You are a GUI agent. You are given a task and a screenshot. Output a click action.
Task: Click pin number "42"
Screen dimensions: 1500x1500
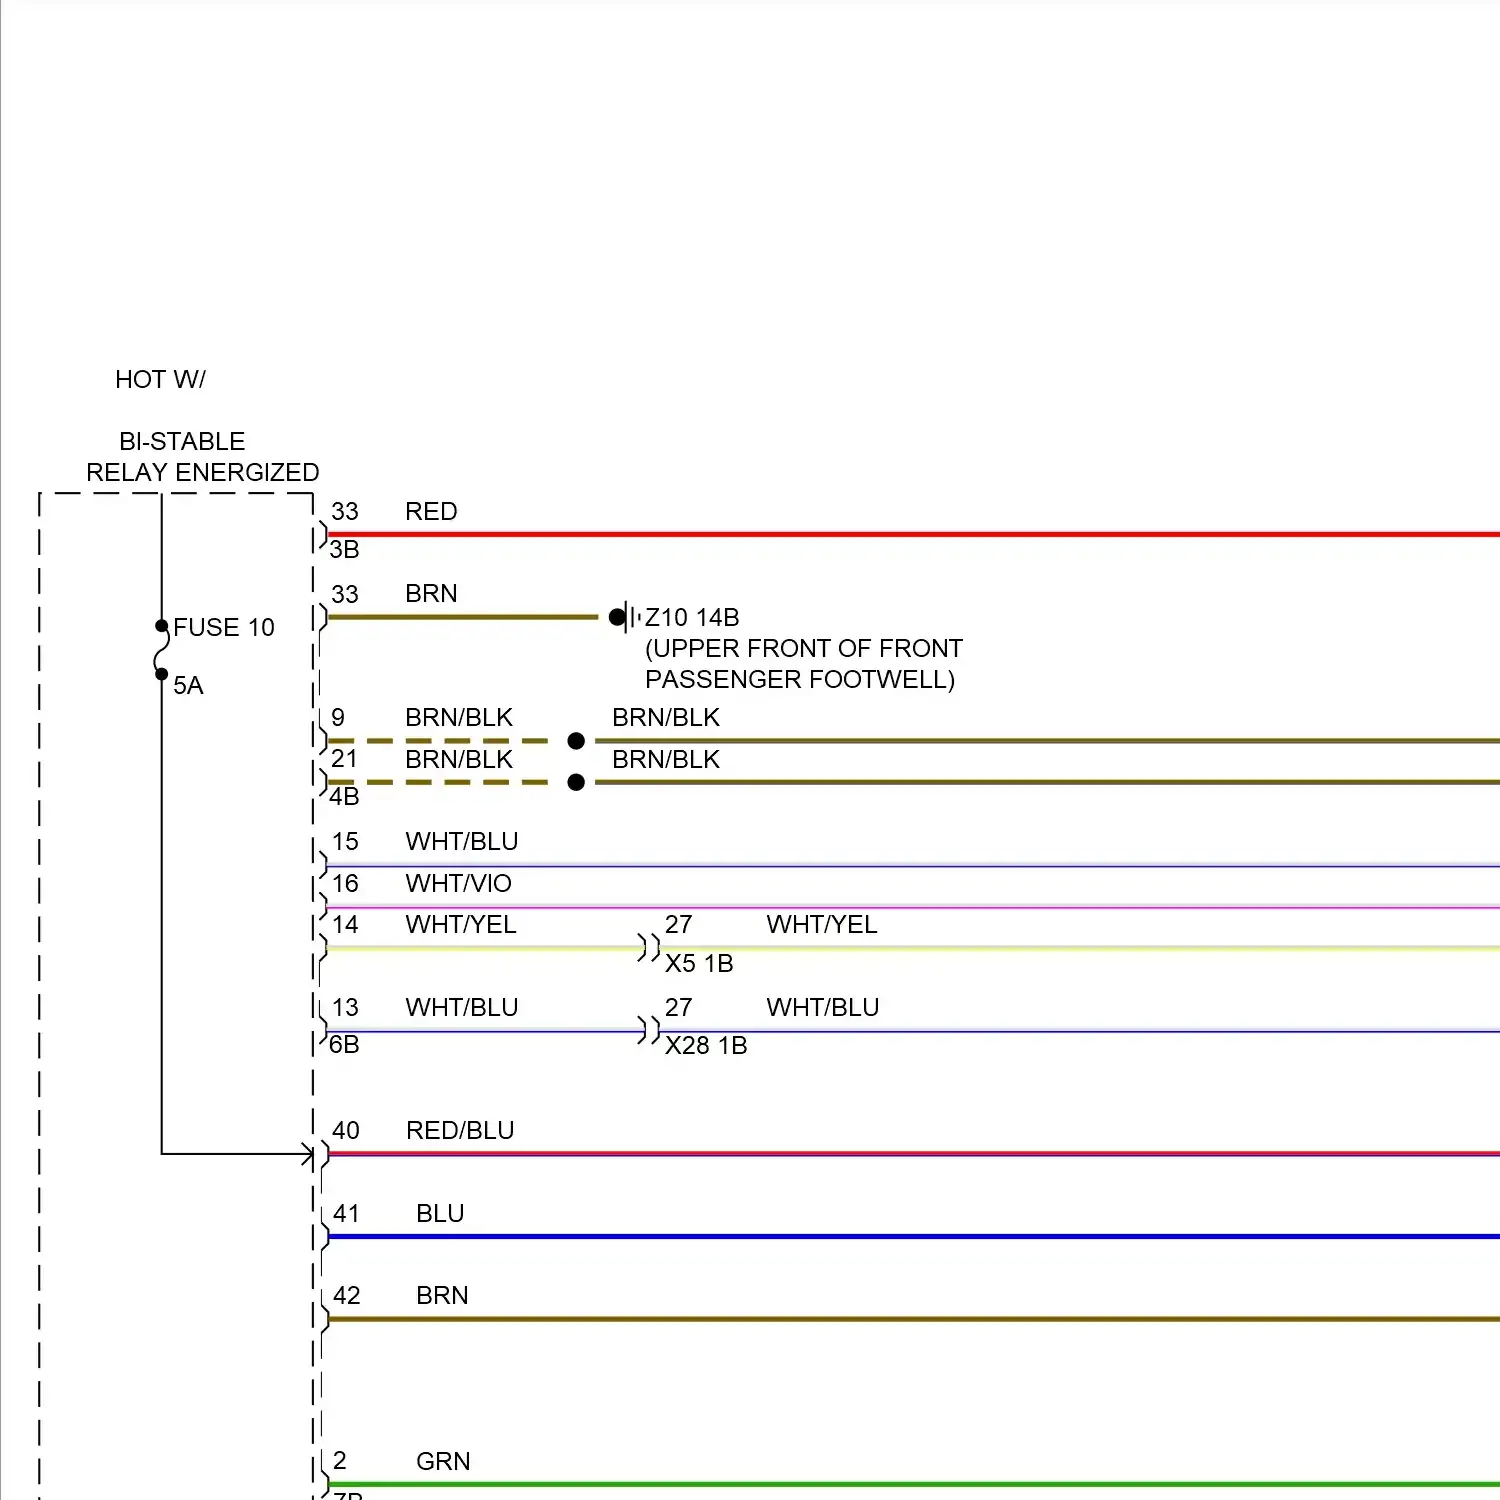[x=346, y=1296]
